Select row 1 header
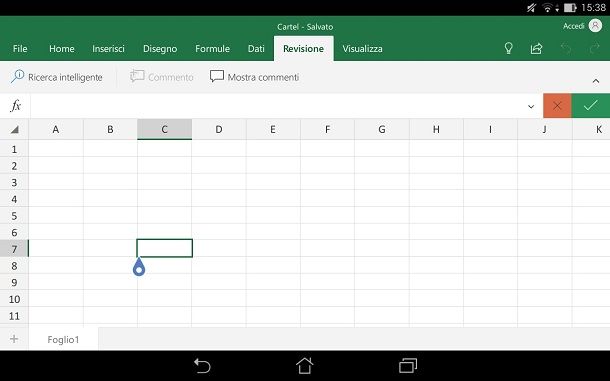This screenshot has width=610, height=381. [x=14, y=149]
